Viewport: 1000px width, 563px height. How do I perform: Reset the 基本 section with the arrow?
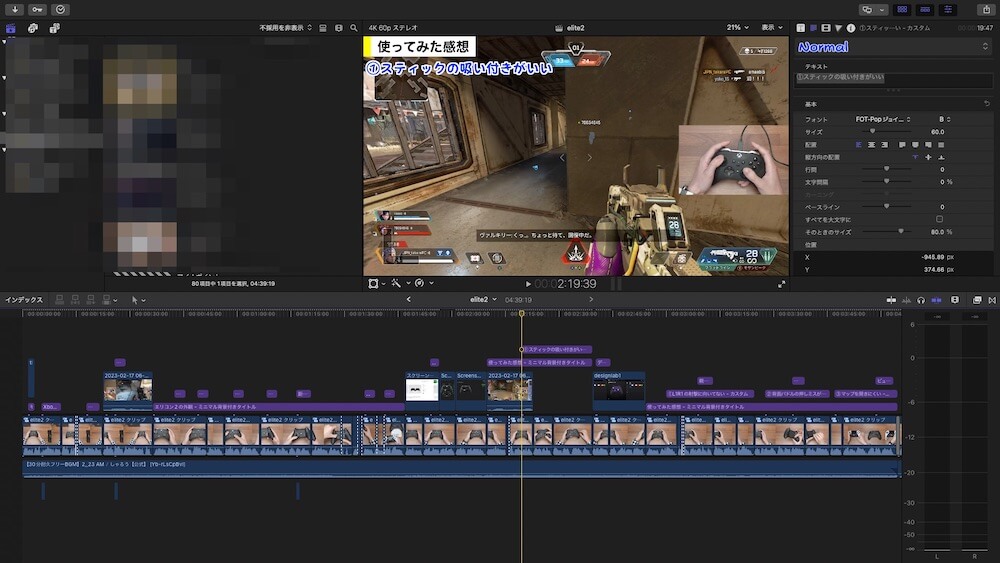pyautogui.click(x=987, y=103)
